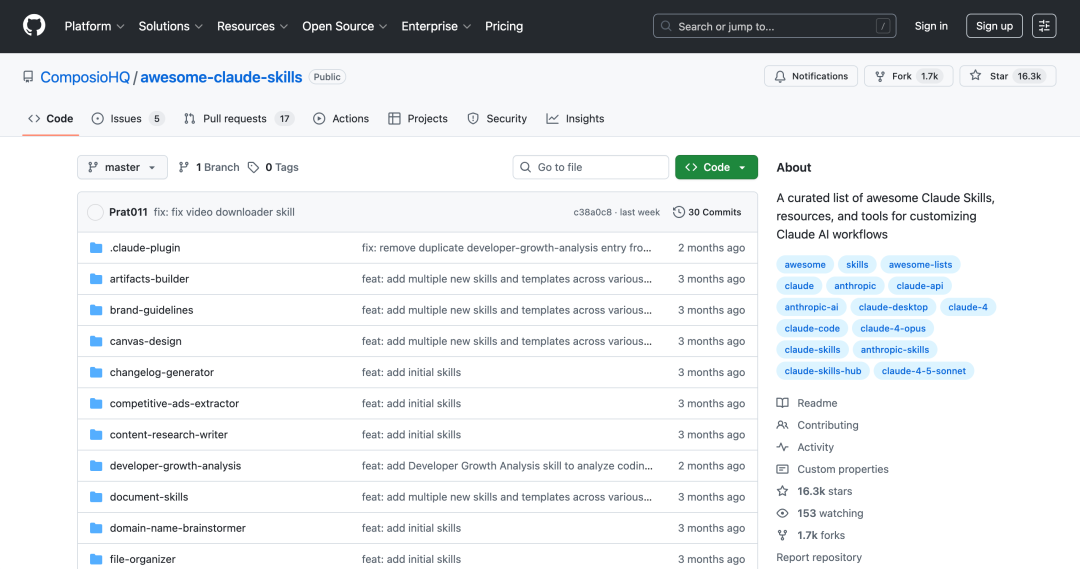The image size is (1080, 569).
Task: Open the artifacts-builder folder link
Action: (149, 279)
